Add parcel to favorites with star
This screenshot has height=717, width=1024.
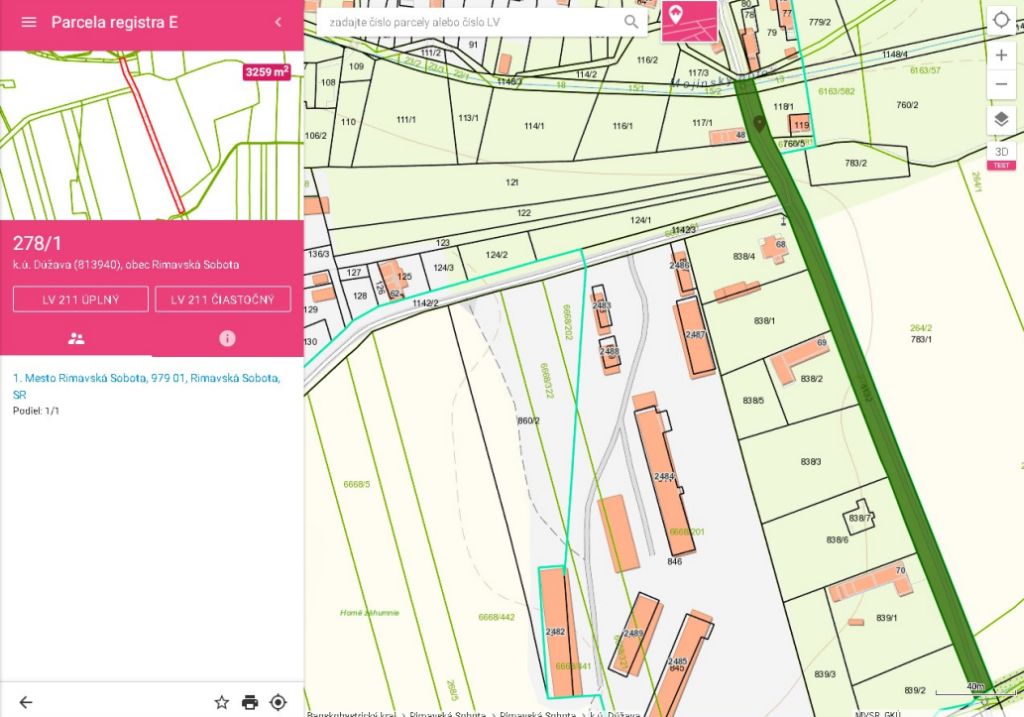click(222, 702)
